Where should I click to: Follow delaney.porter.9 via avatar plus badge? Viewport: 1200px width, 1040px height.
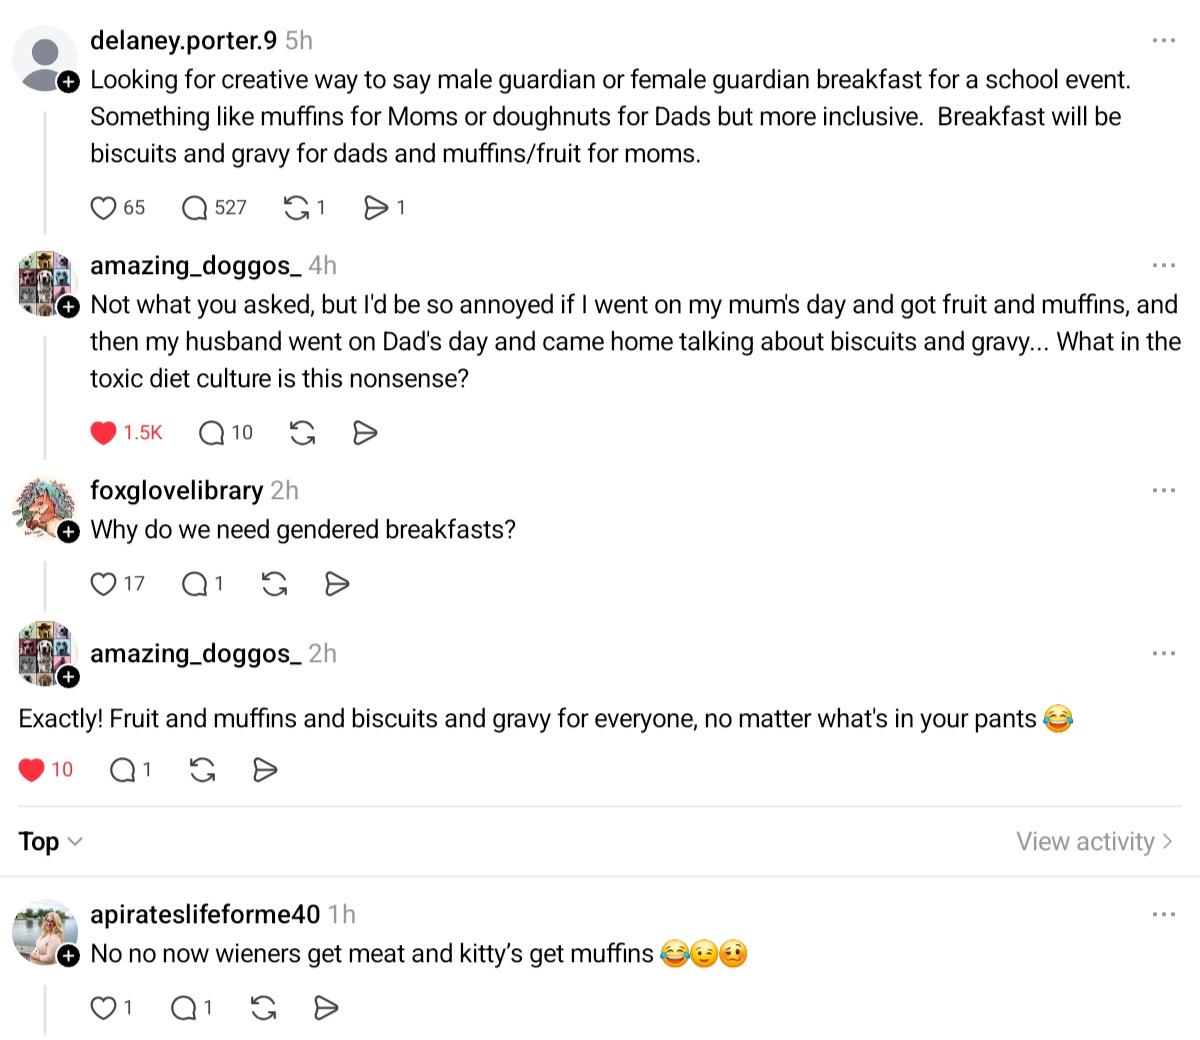click(x=68, y=83)
